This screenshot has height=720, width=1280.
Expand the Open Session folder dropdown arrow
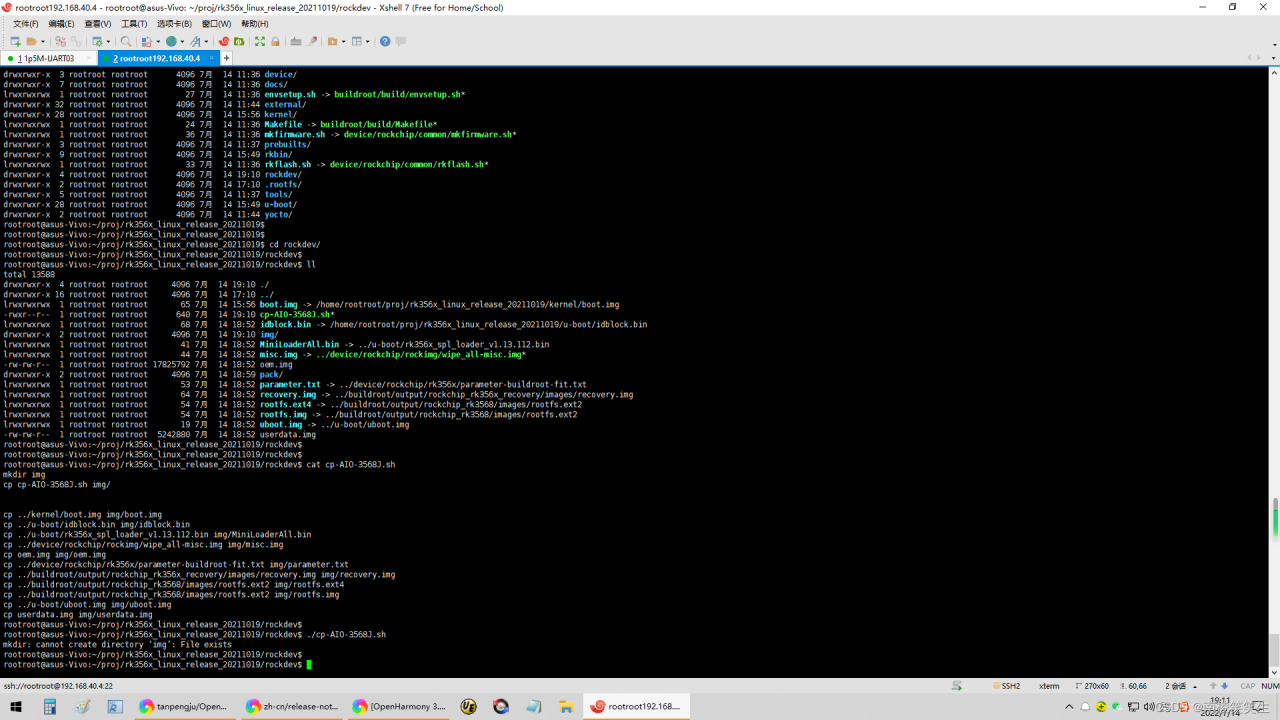click(43, 42)
